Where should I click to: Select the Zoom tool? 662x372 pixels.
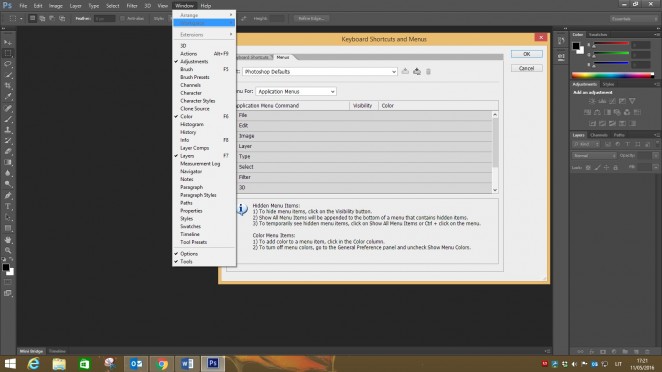pos(8,250)
